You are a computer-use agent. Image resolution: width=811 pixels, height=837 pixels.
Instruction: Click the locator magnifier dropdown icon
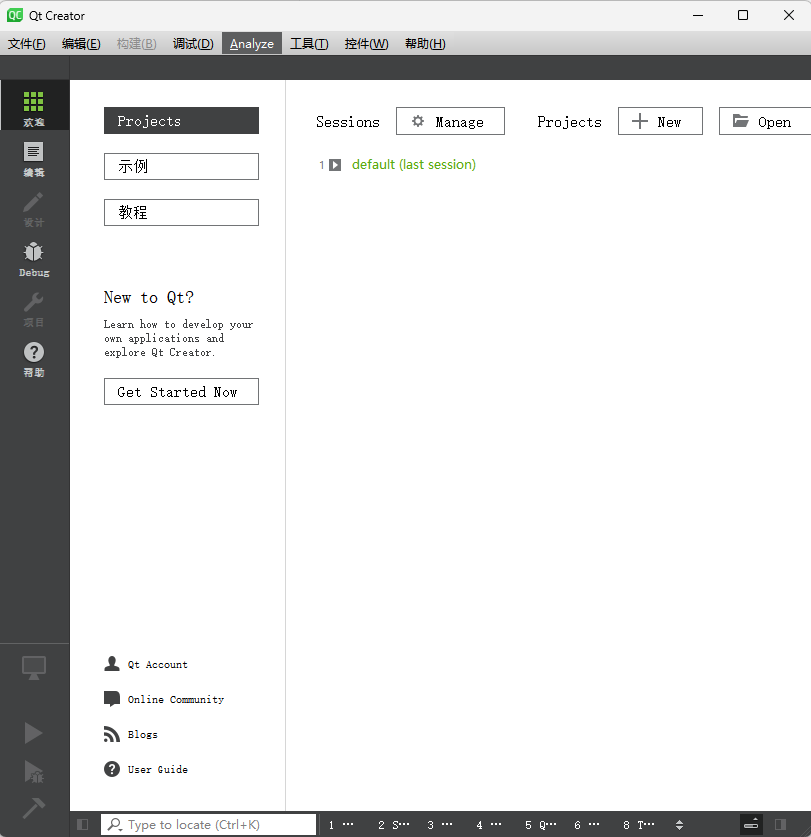point(115,825)
